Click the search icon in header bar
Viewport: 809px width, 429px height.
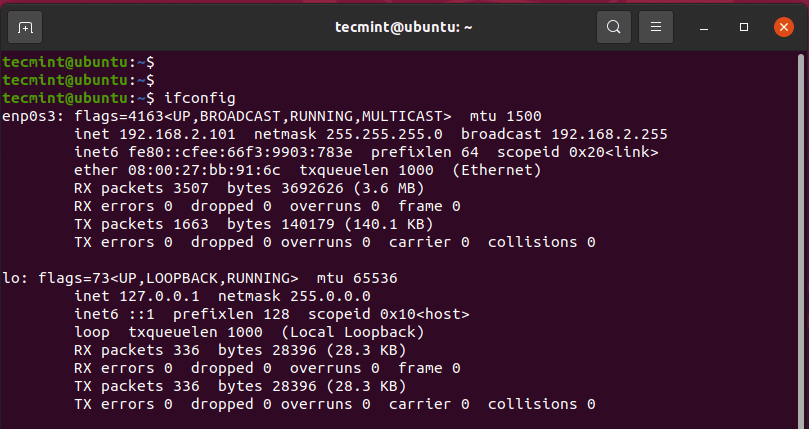(x=614, y=26)
